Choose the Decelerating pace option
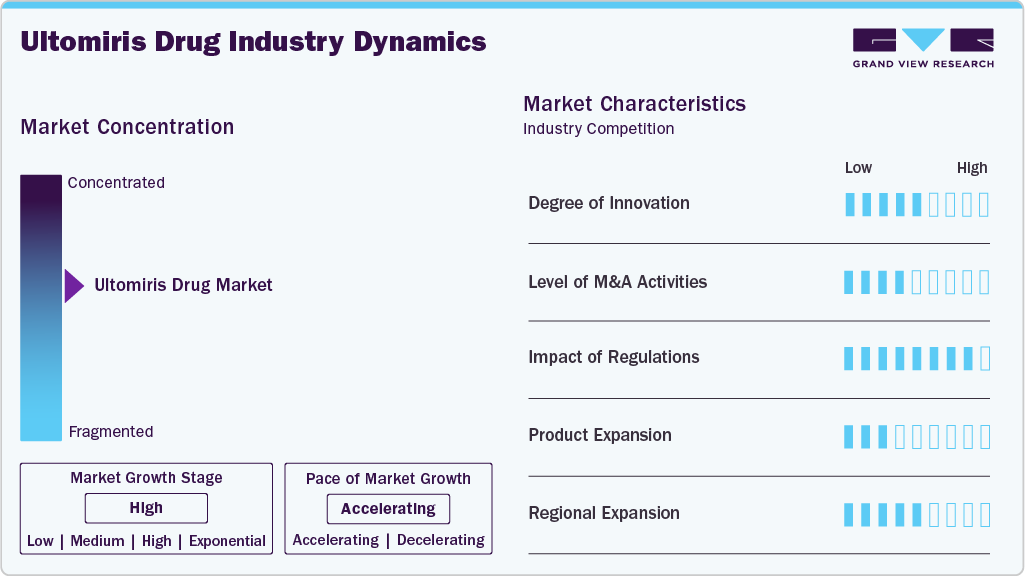 tap(440, 540)
